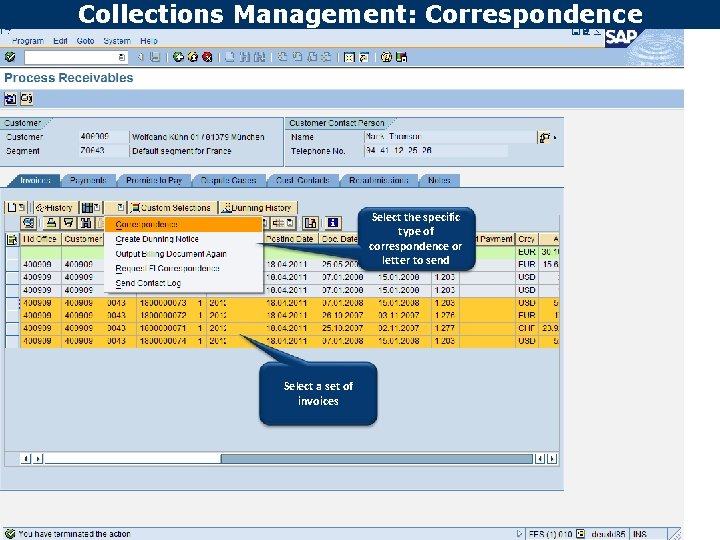This screenshot has width=720, height=540.
Task: Click the yellow Help icon
Action: 386,57
